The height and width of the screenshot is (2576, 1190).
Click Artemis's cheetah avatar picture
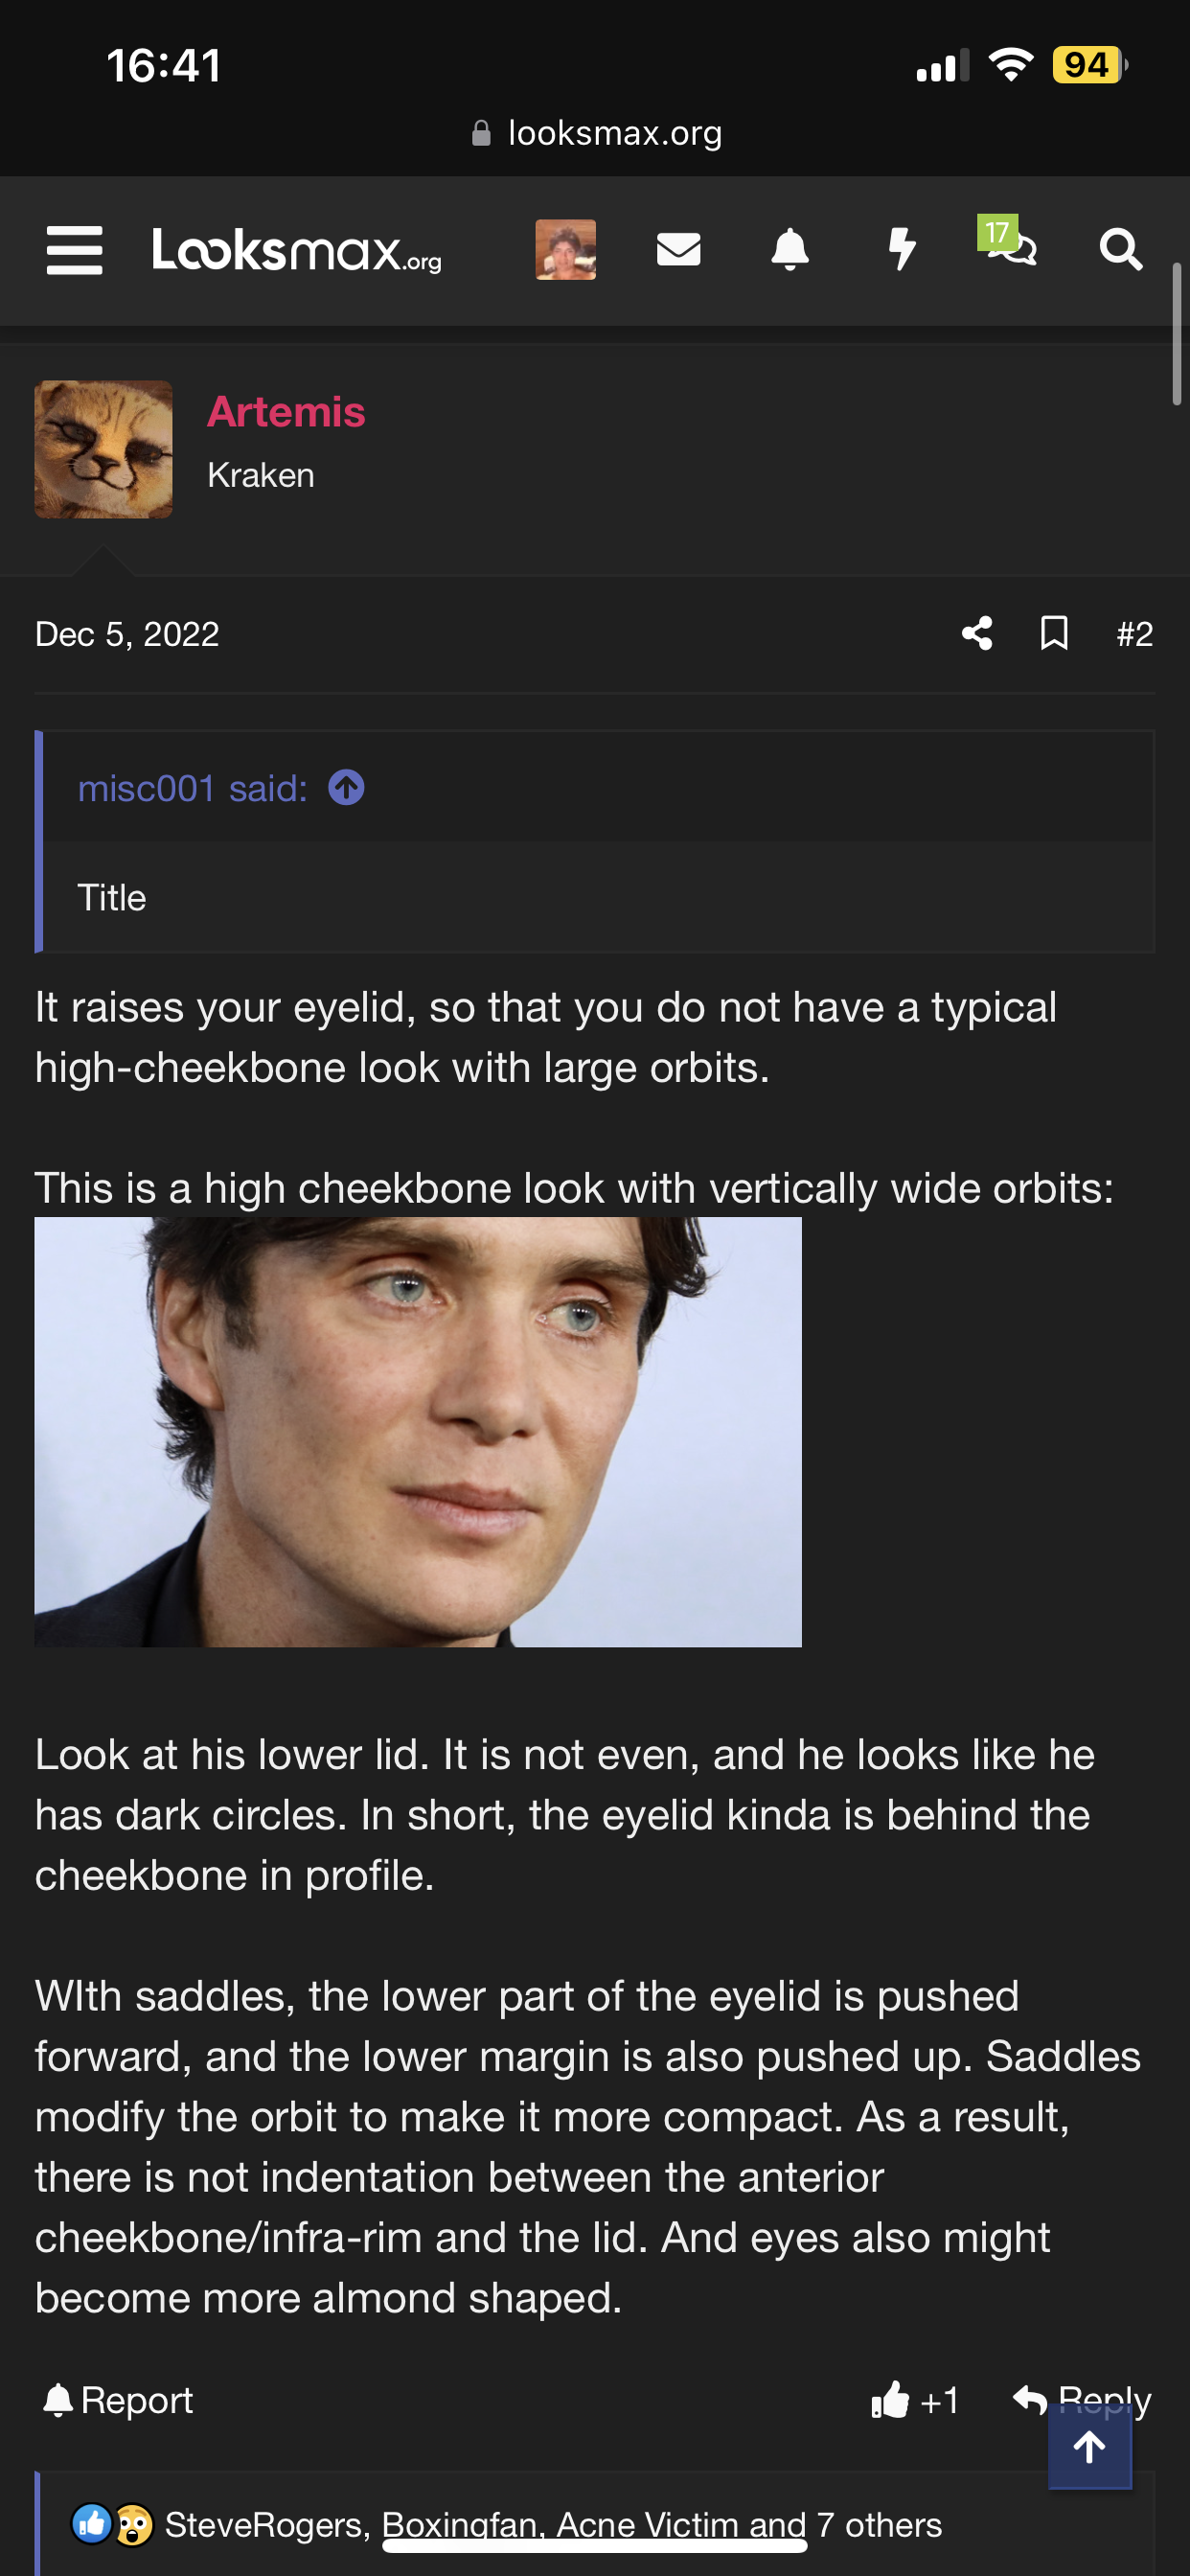pos(104,450)
